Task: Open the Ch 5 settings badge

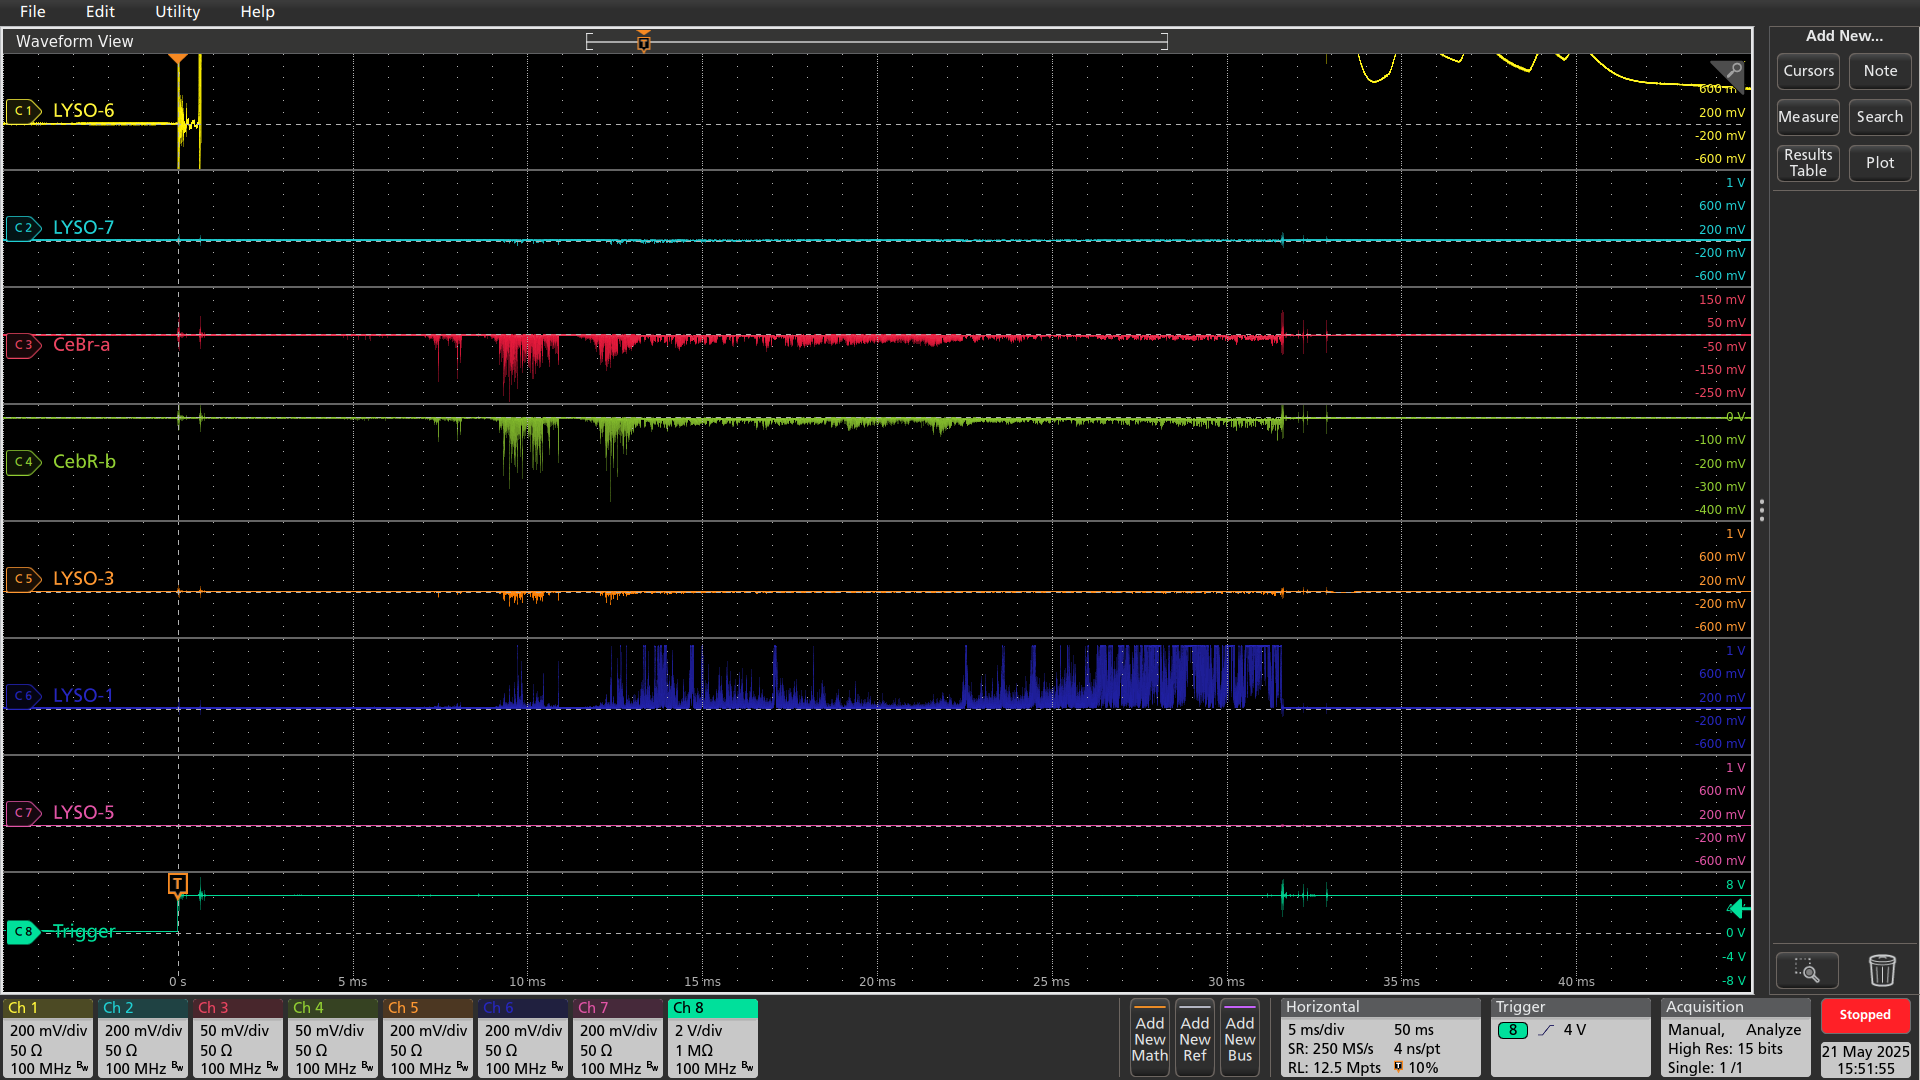Action: pos(427,1038)
